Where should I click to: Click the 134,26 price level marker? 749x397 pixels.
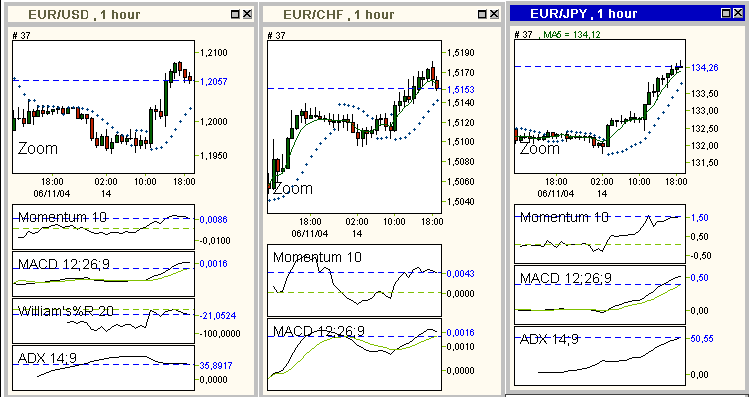[705, 68]
